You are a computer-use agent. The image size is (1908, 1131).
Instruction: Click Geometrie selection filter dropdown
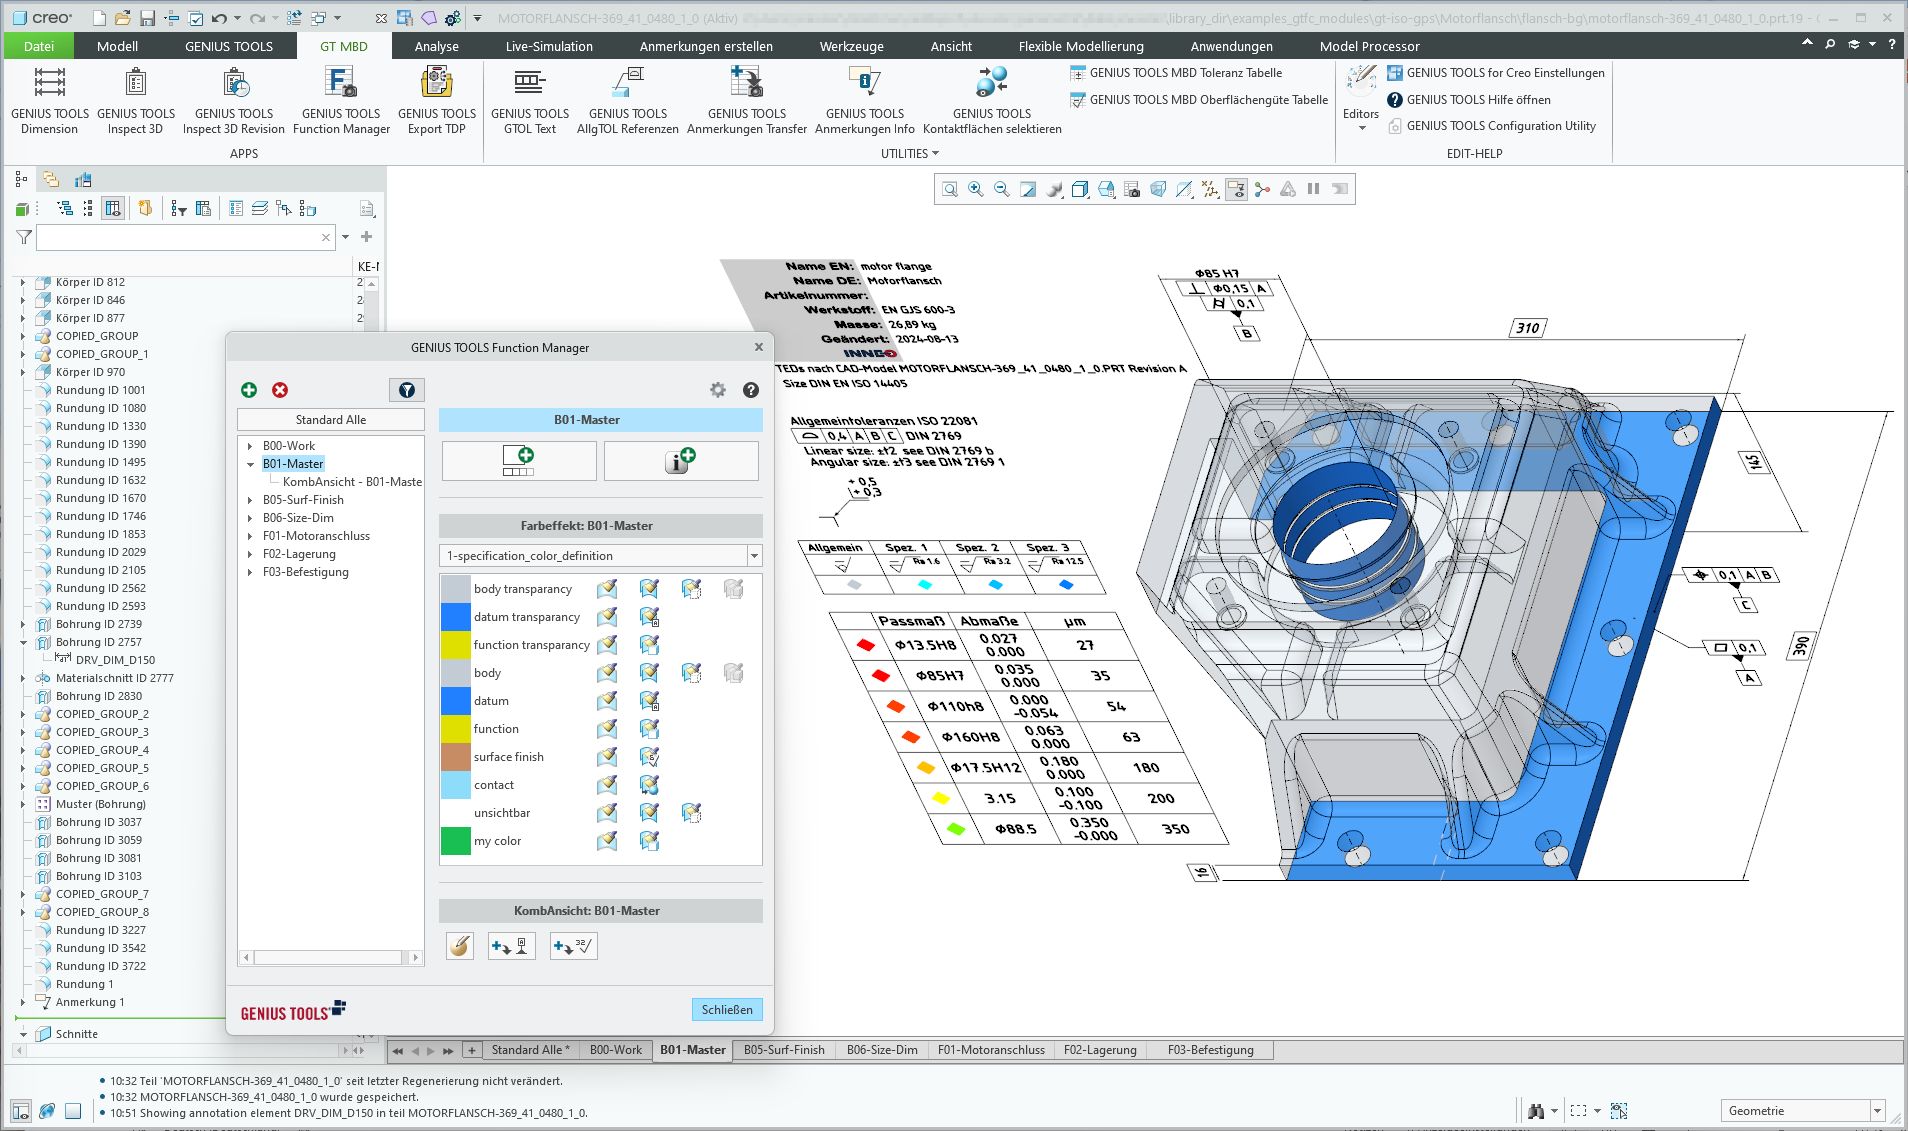tap(1803, 1111)
